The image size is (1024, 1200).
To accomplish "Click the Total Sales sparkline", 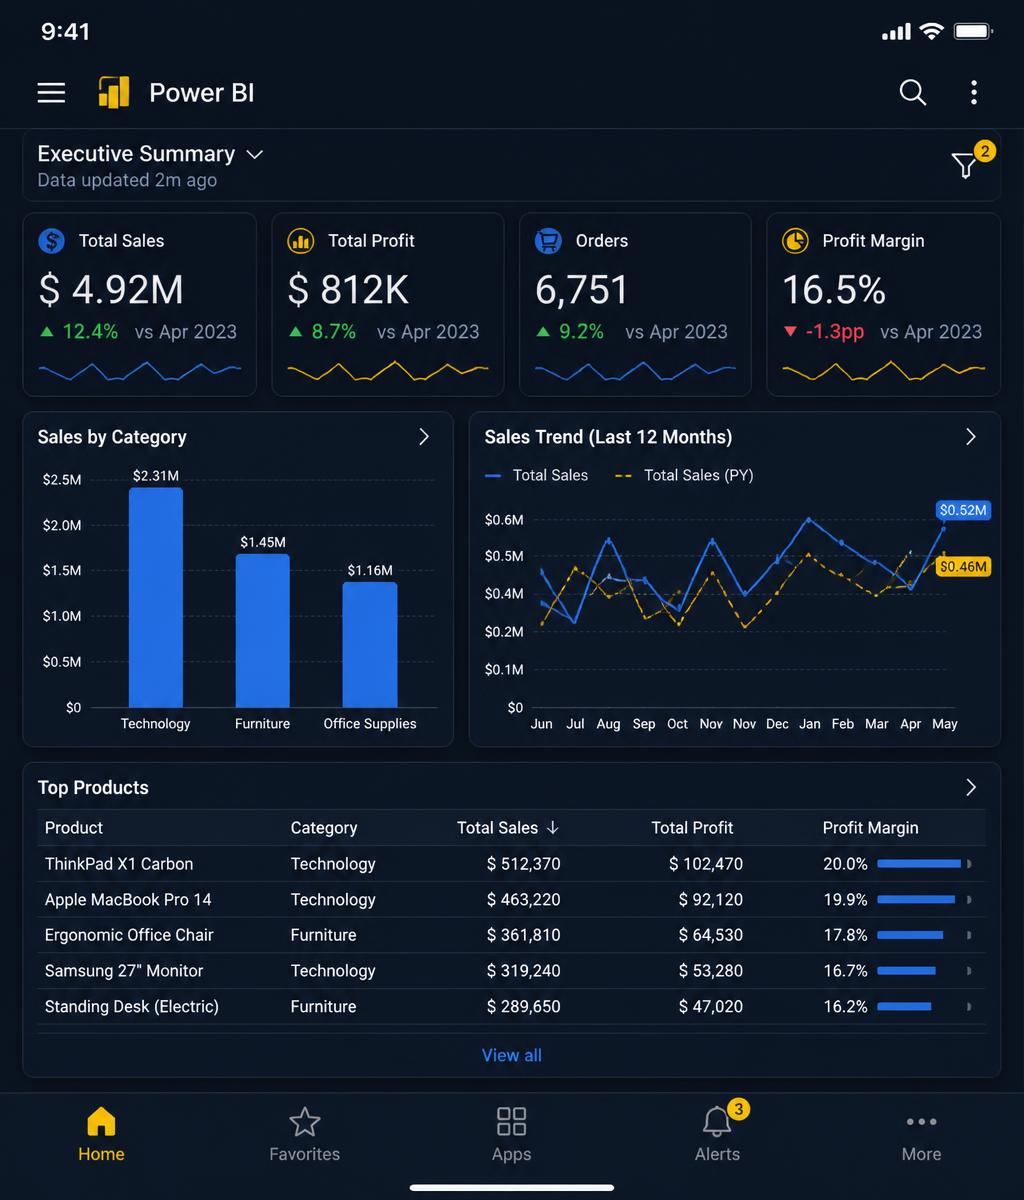I will (140, 371).
